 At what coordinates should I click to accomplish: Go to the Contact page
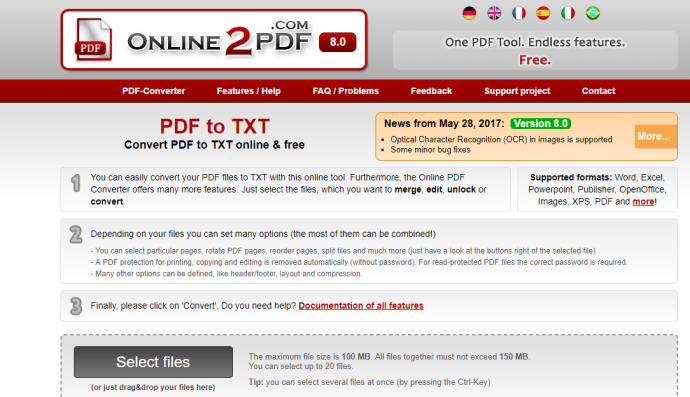pyautogui.click(x=598, y=91)
